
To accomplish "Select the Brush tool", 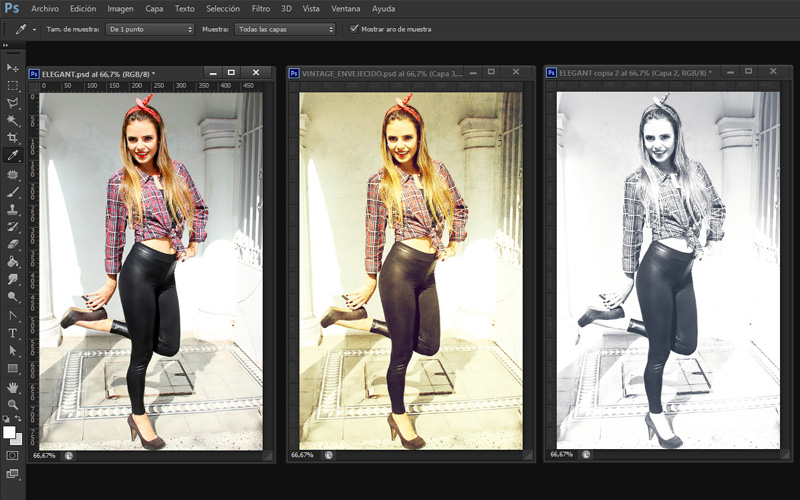I will 13,192.
